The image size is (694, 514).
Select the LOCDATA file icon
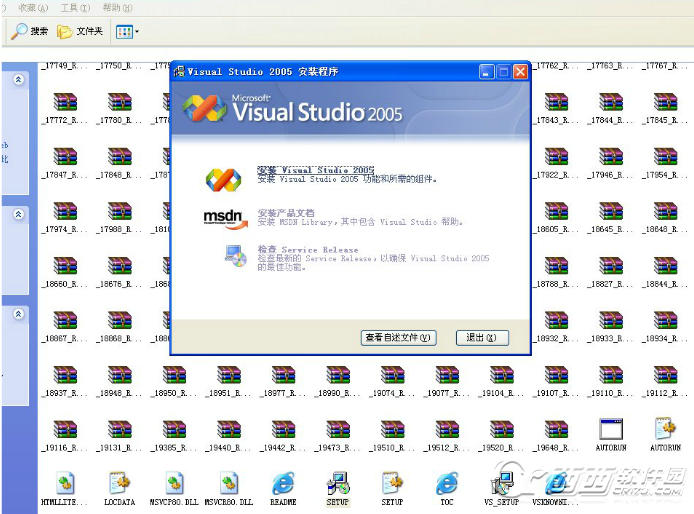[119, 483]
